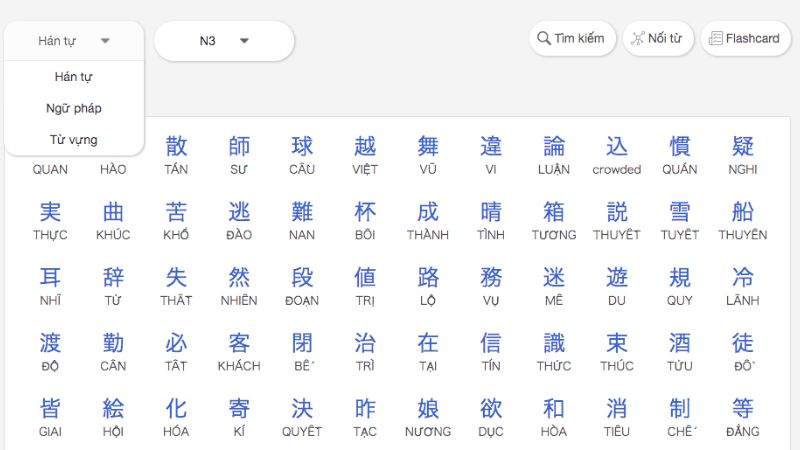View kanji 値 TRỊ
The width and height of the screenshot is (800, 450).
click(365, 286)
